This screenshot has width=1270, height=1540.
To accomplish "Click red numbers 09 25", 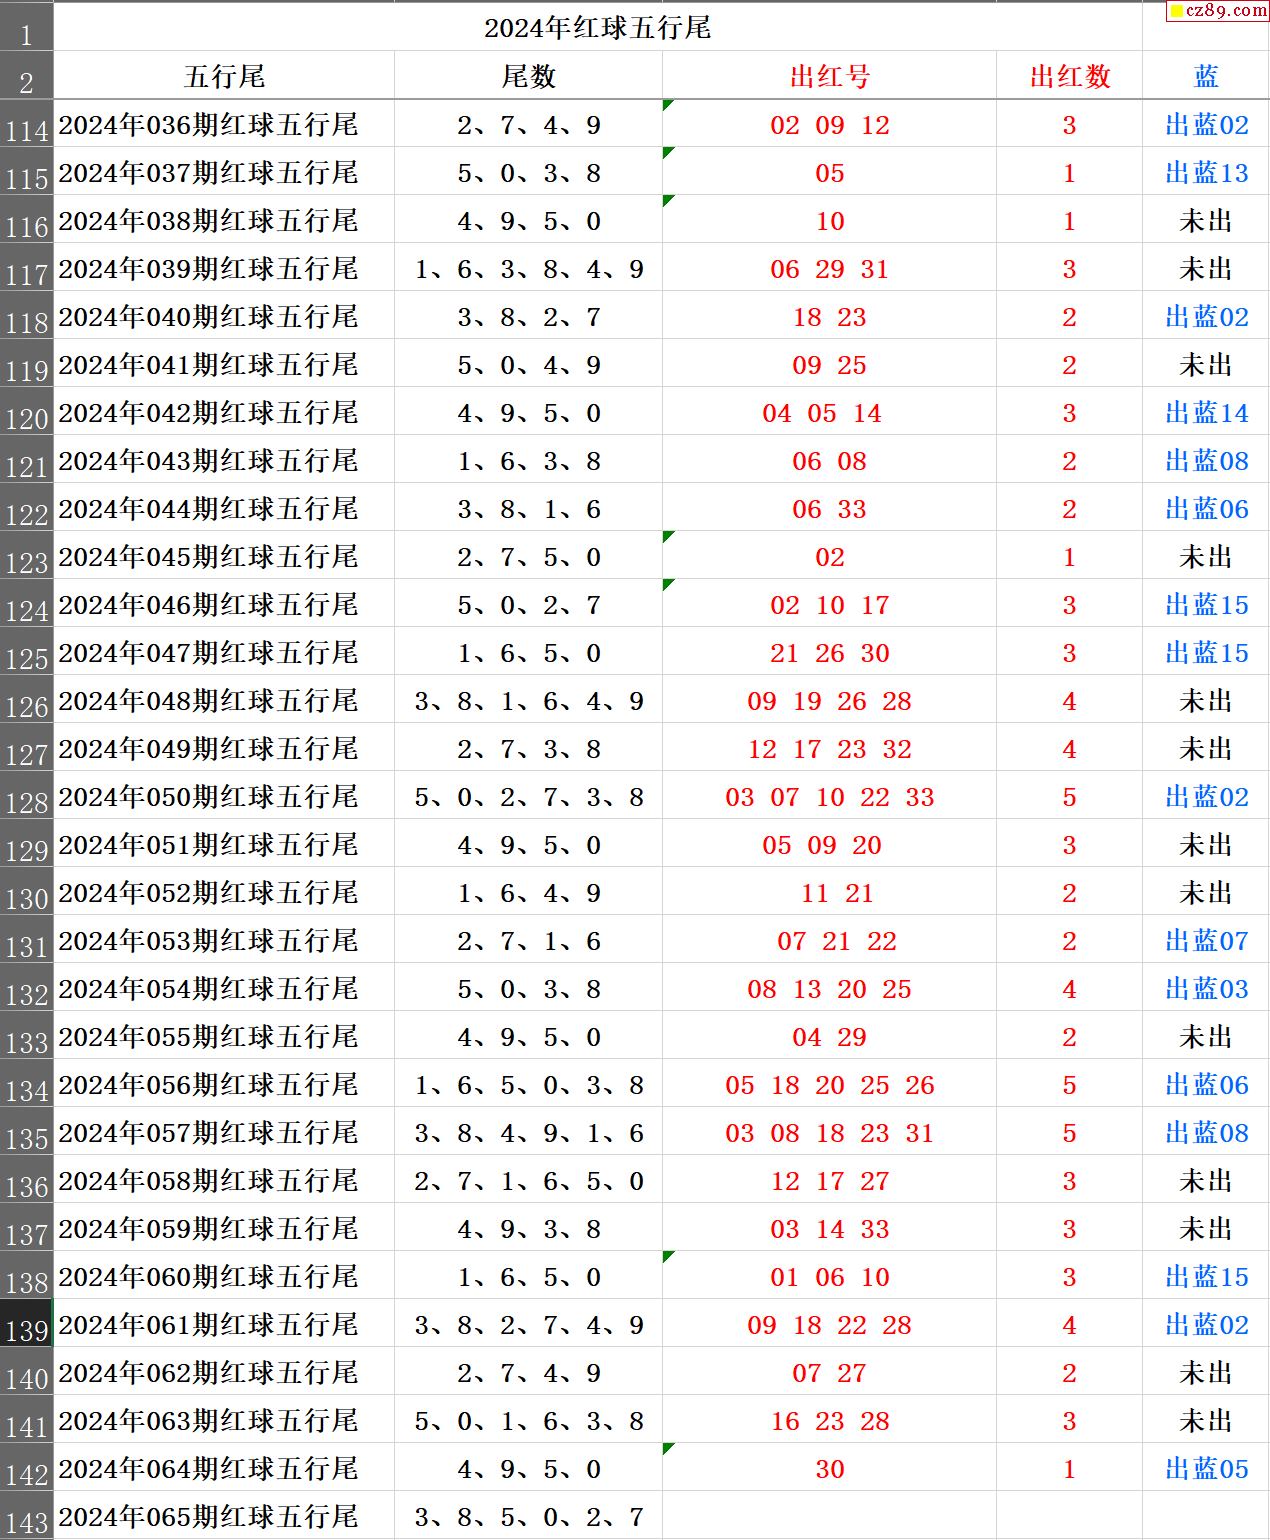I will point(829,364).
